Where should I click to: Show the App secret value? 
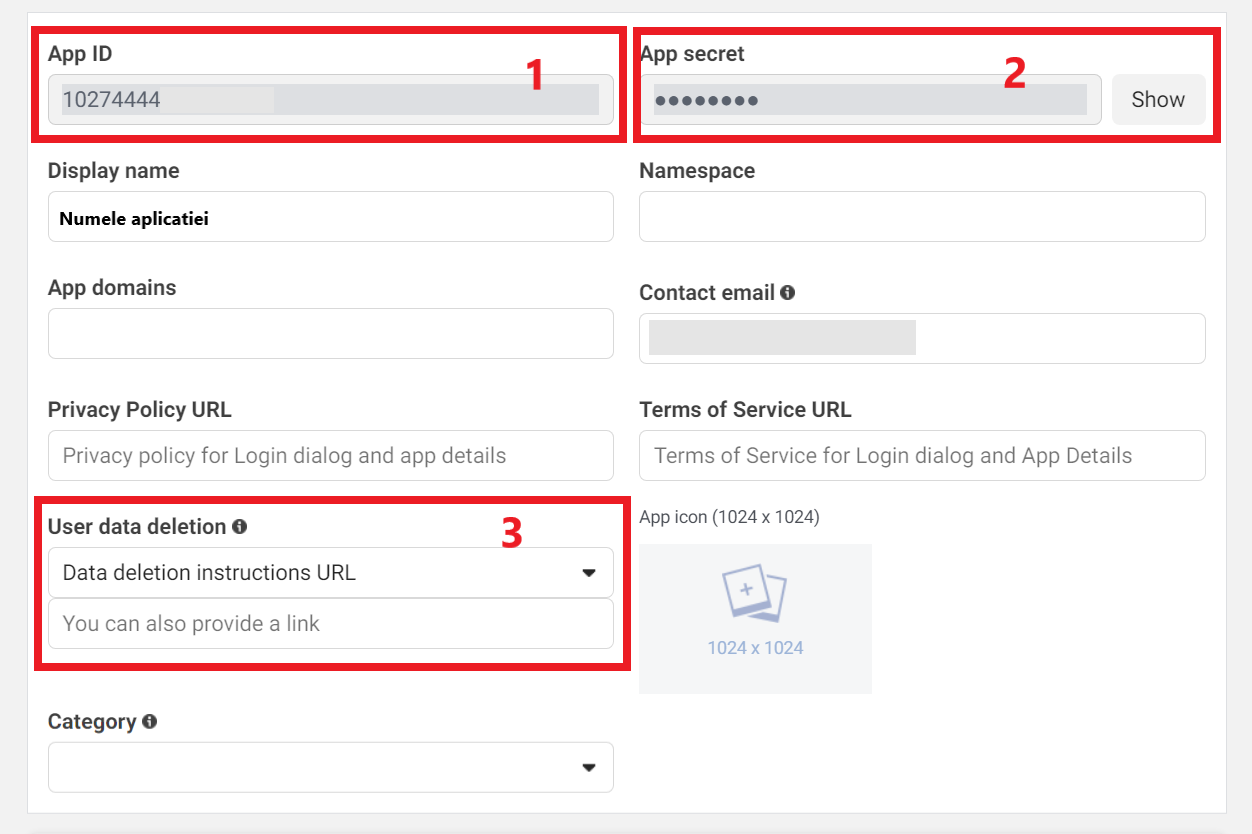pyautogui.click(x=1157, y=100)
